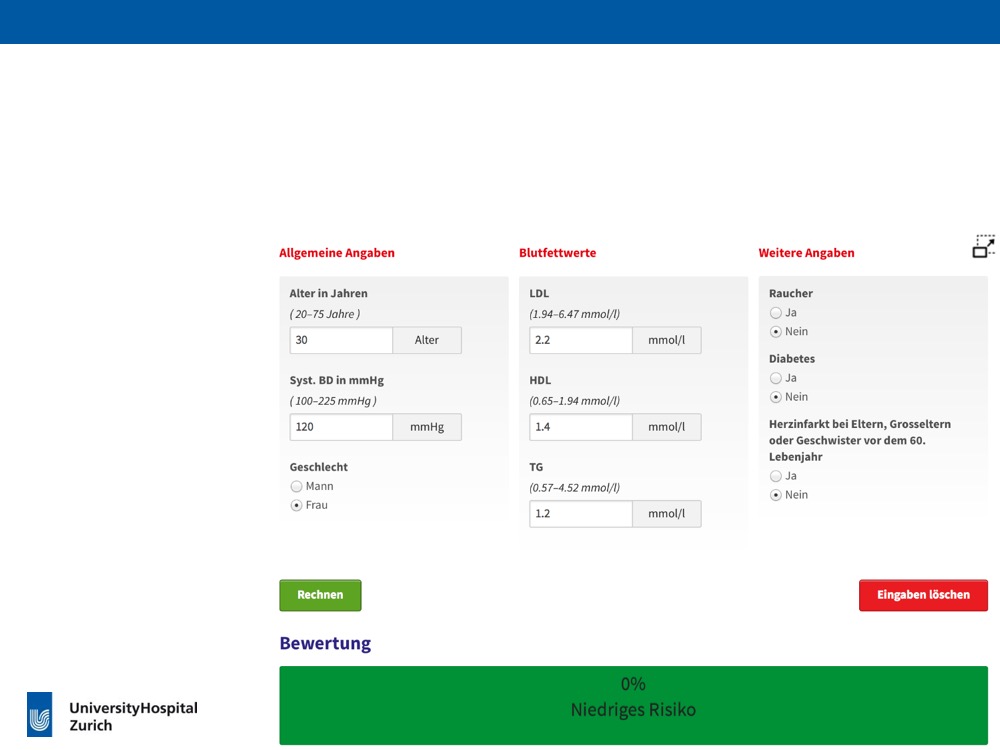Select Nein under Raucher

tap(776, 332)
